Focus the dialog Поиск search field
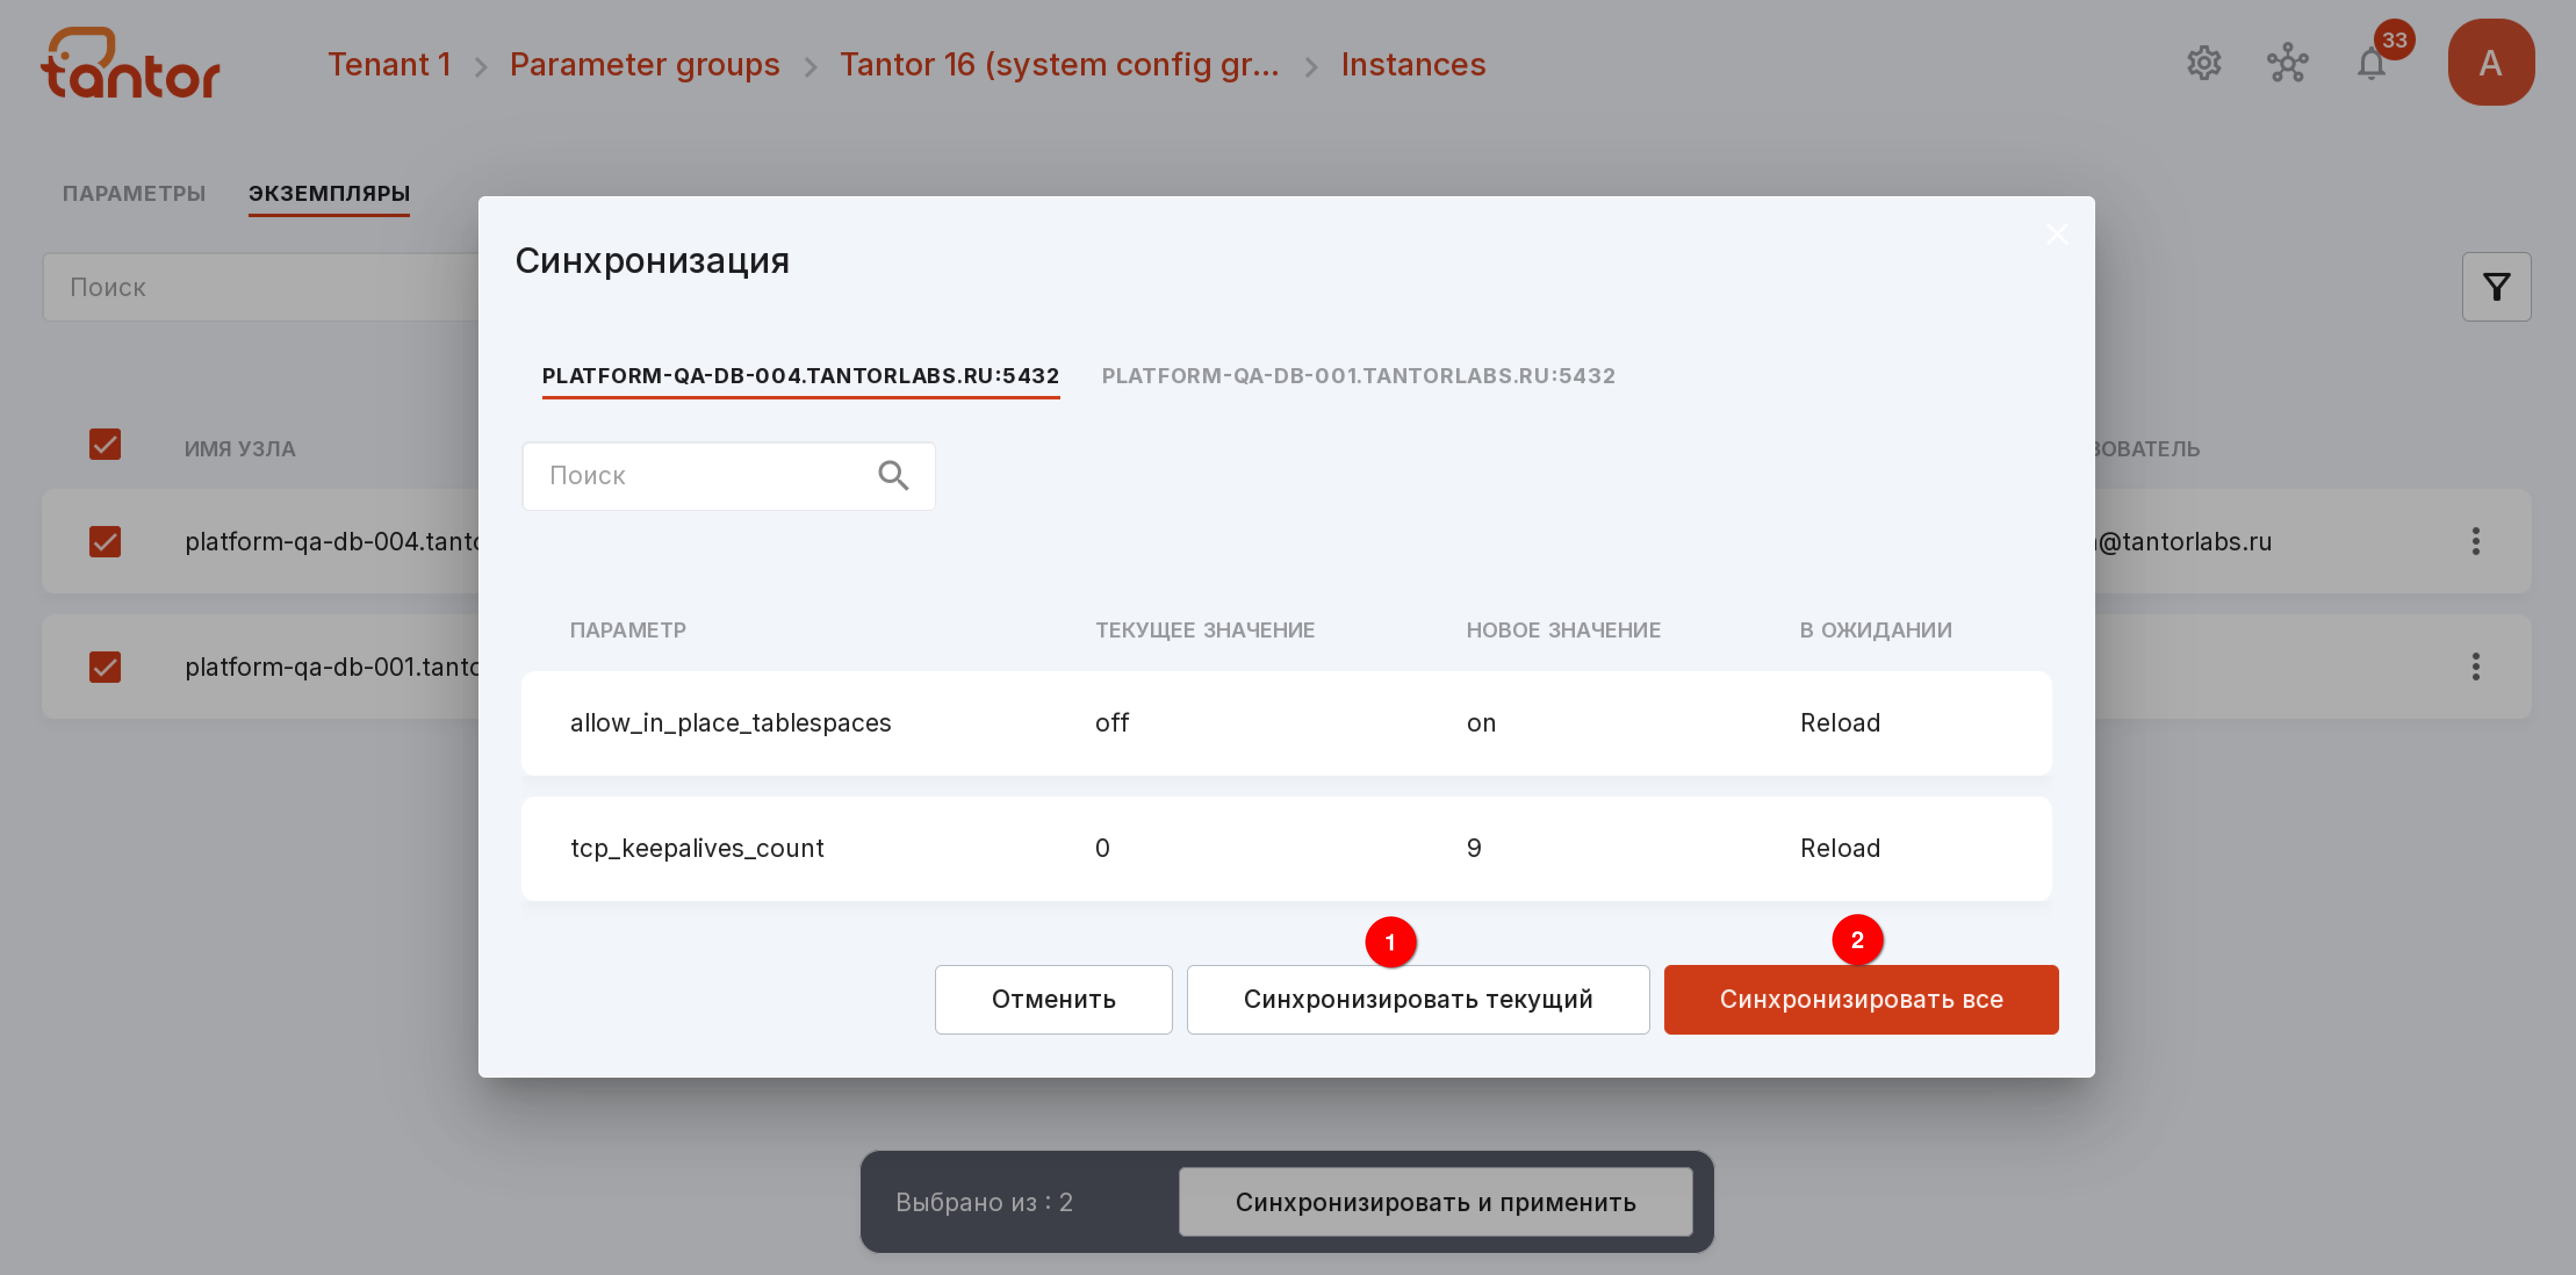This screenshot has width=2576, height=1275. [x=728, y=475]
